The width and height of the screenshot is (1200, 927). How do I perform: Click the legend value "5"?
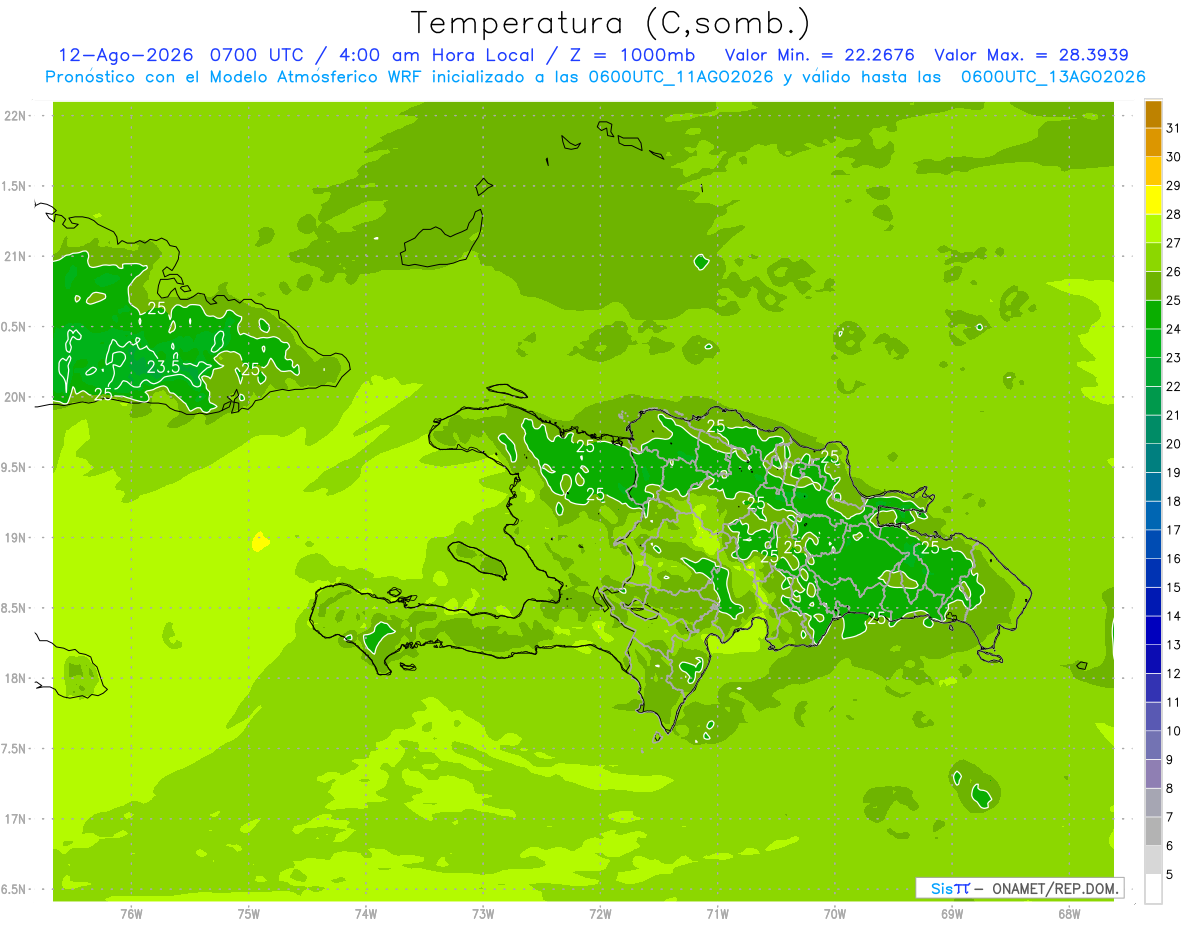1171,874
